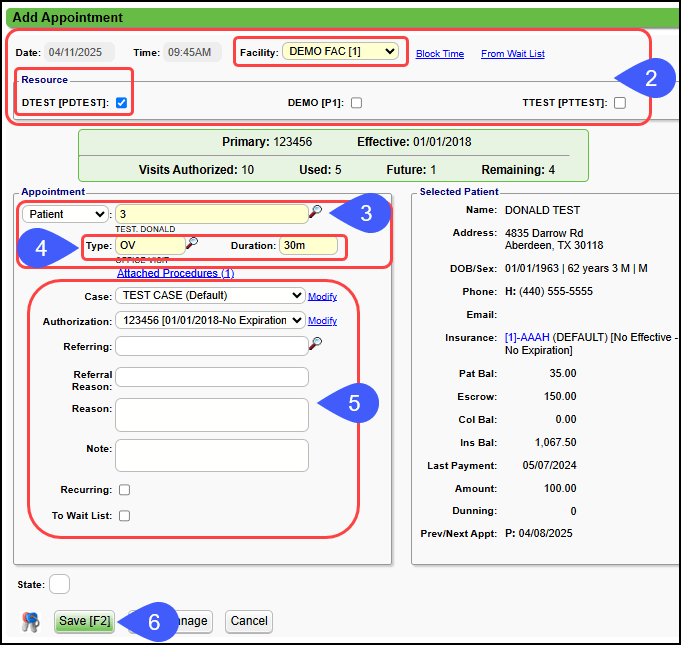Click the Block Time link
The image size is (681, 645).
point(440,54)
